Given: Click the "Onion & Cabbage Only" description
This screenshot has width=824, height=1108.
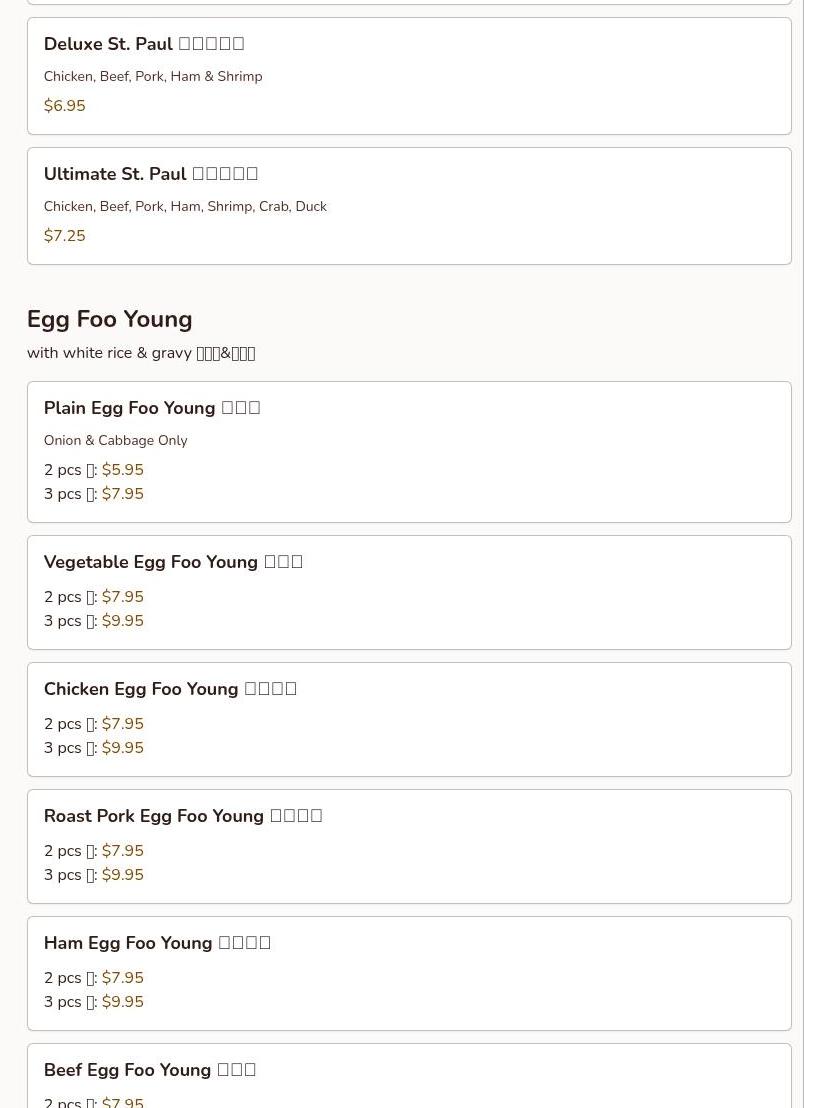Looking at the screenshot, I should pyautogui.click(x=116, y=441).
